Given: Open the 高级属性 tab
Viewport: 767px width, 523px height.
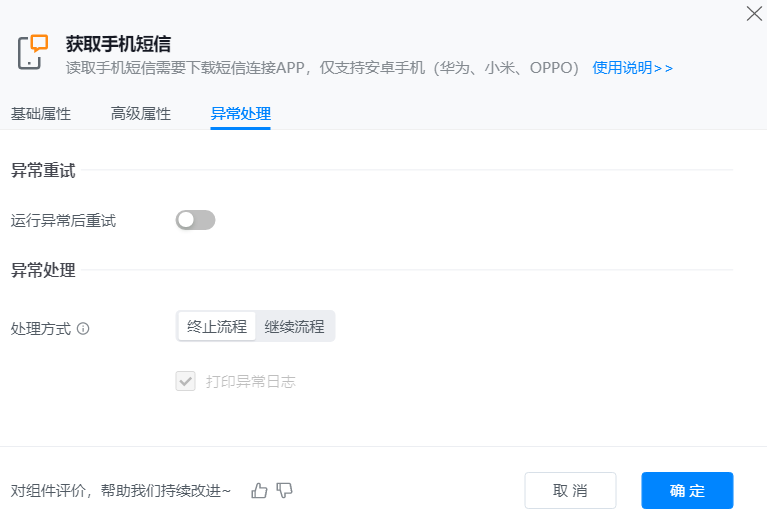Looking at the screenshot, I should 141,113.
